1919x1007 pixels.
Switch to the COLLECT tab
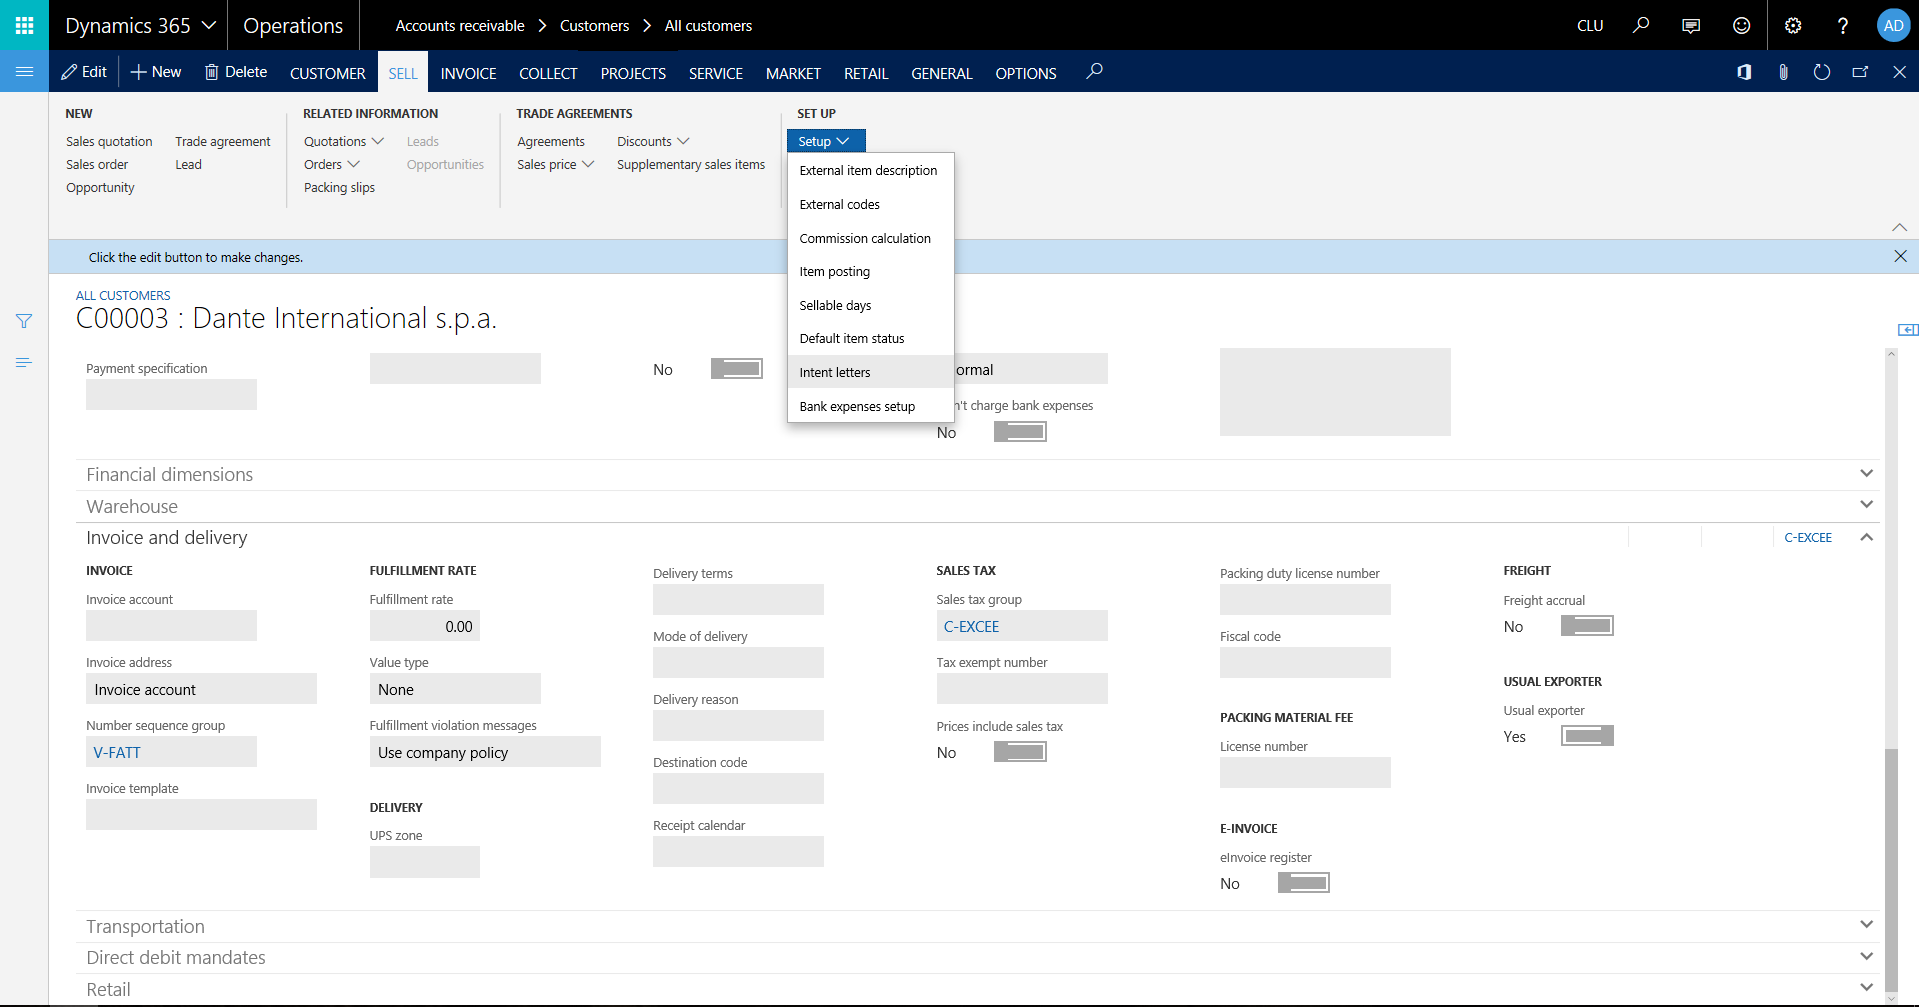548,73
